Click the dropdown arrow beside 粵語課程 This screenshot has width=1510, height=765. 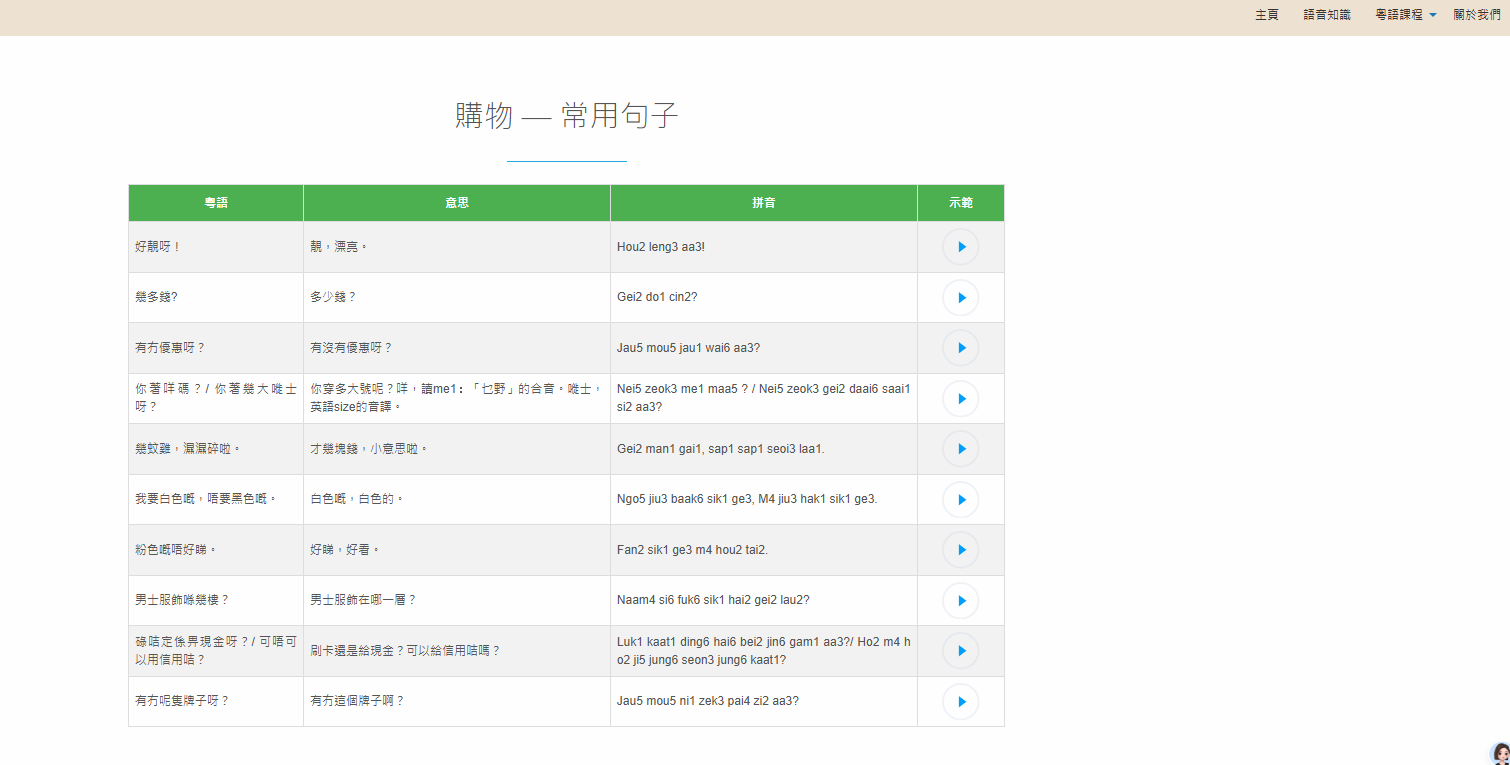coord(1433,16)
